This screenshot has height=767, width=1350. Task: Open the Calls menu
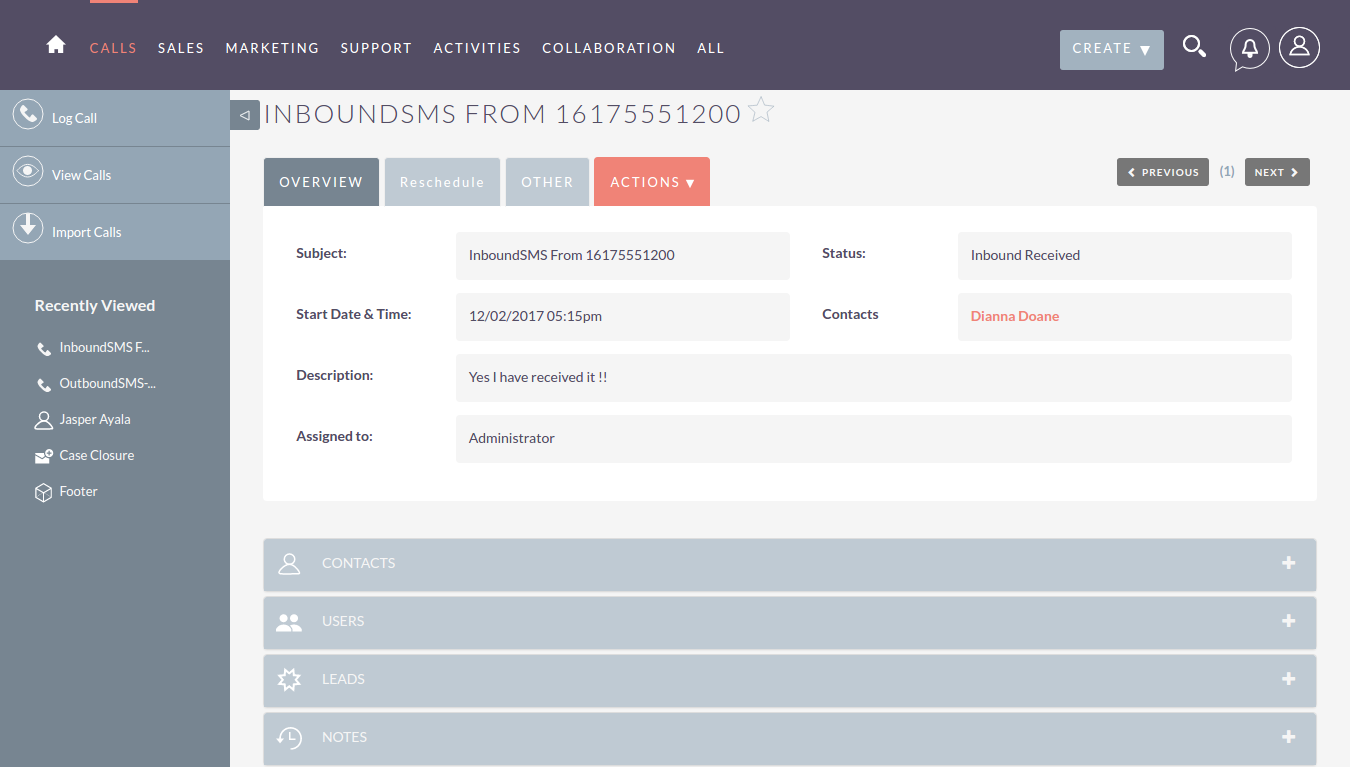pyautogui.click(x=113, y=48)
